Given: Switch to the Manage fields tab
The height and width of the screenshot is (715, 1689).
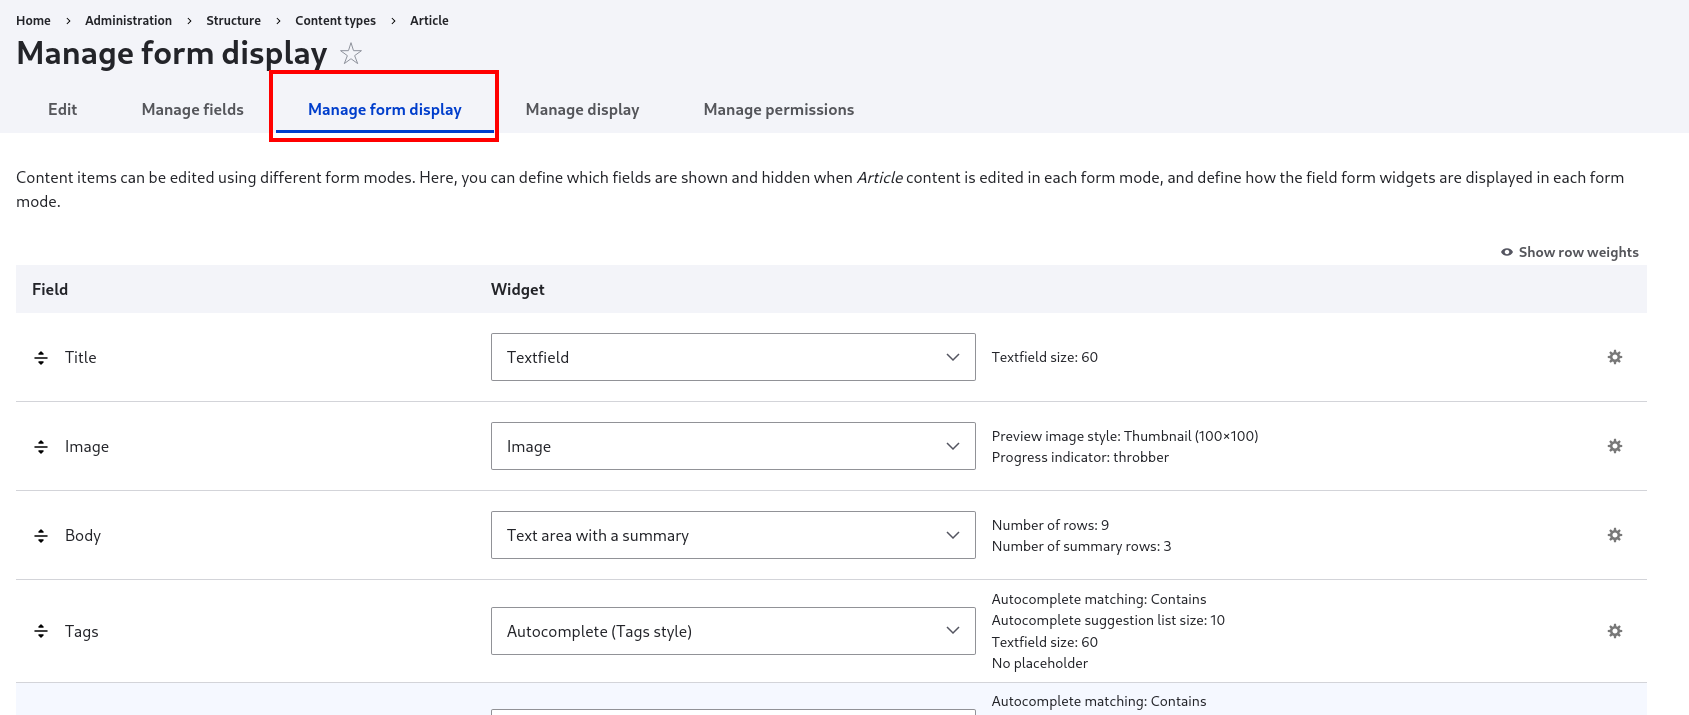Looking at the screenshot, I should click(192, 110).
